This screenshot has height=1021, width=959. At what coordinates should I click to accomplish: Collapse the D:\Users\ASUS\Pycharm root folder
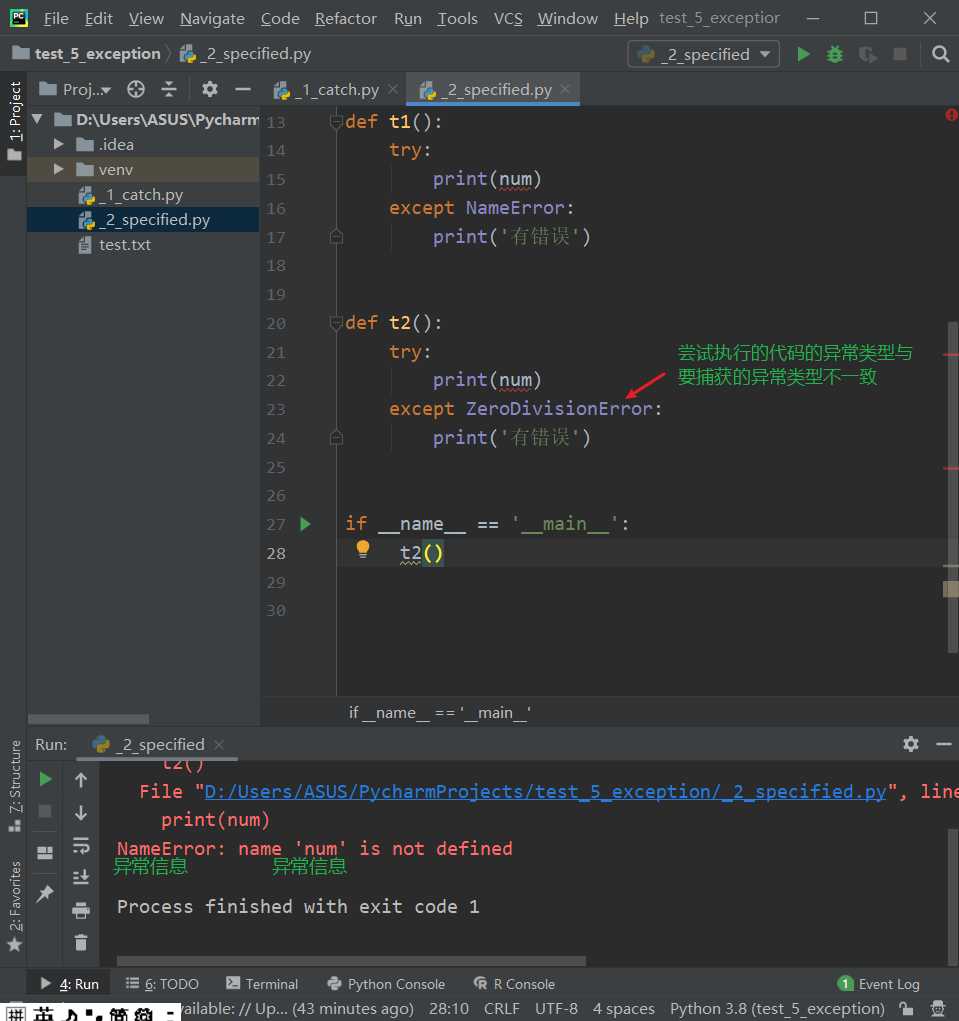38,119
